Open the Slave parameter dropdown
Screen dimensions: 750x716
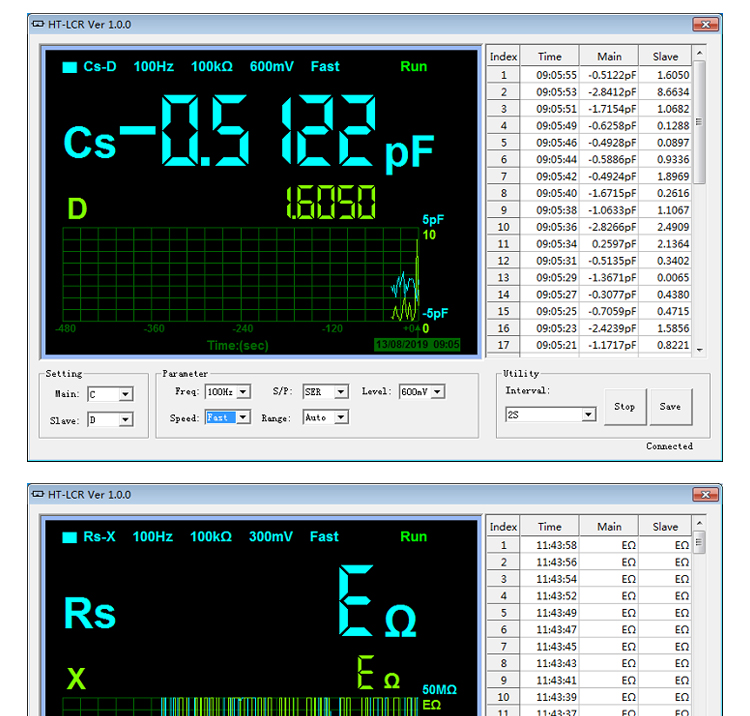125,421
